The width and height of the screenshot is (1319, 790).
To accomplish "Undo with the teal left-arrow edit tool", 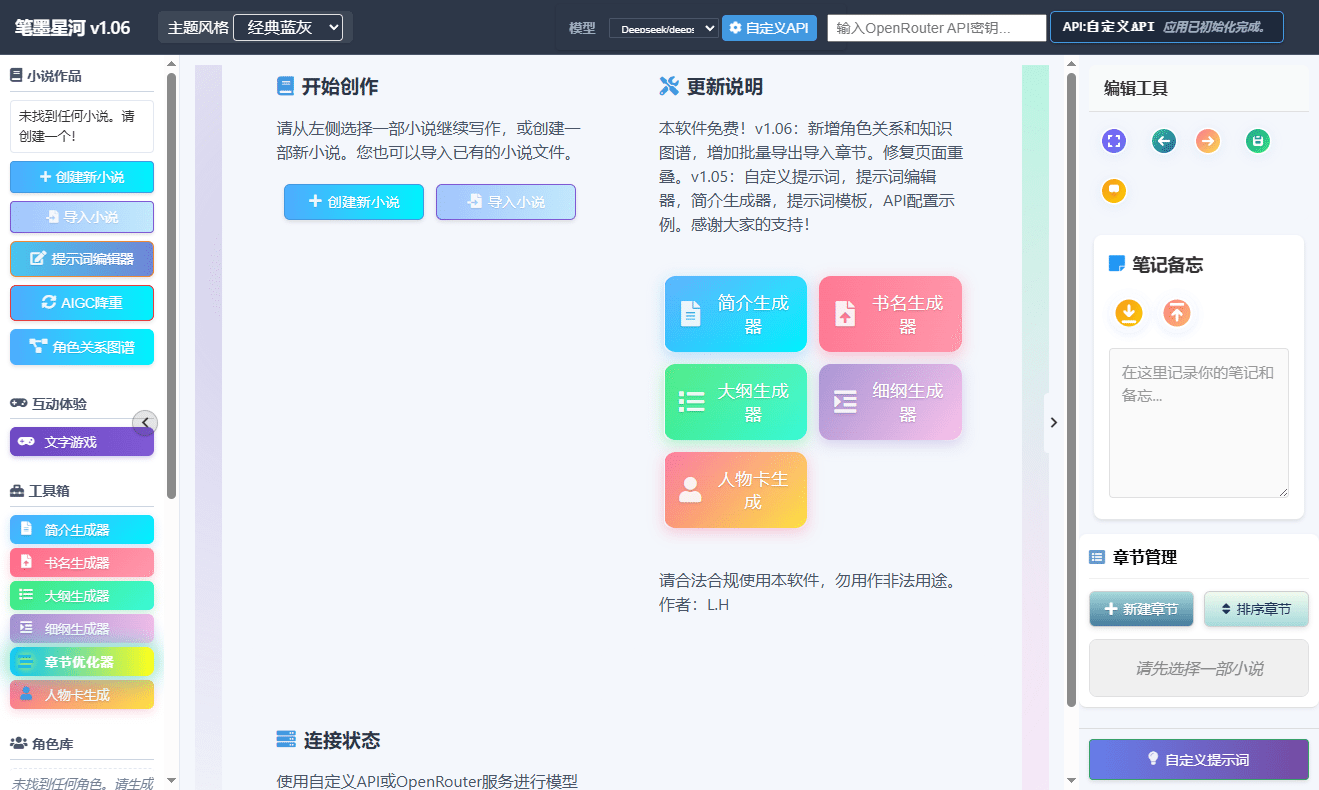I will coord(1163,141).
